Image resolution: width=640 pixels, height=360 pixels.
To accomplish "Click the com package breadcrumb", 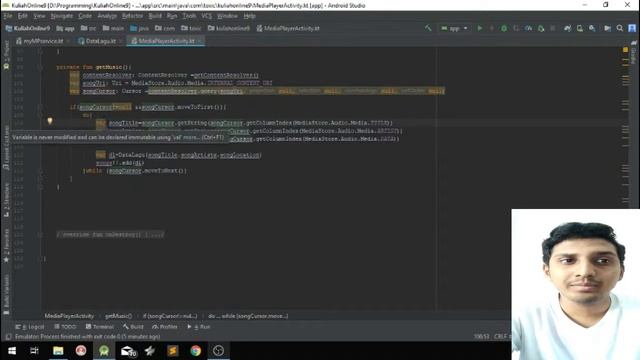I will 165,28.
